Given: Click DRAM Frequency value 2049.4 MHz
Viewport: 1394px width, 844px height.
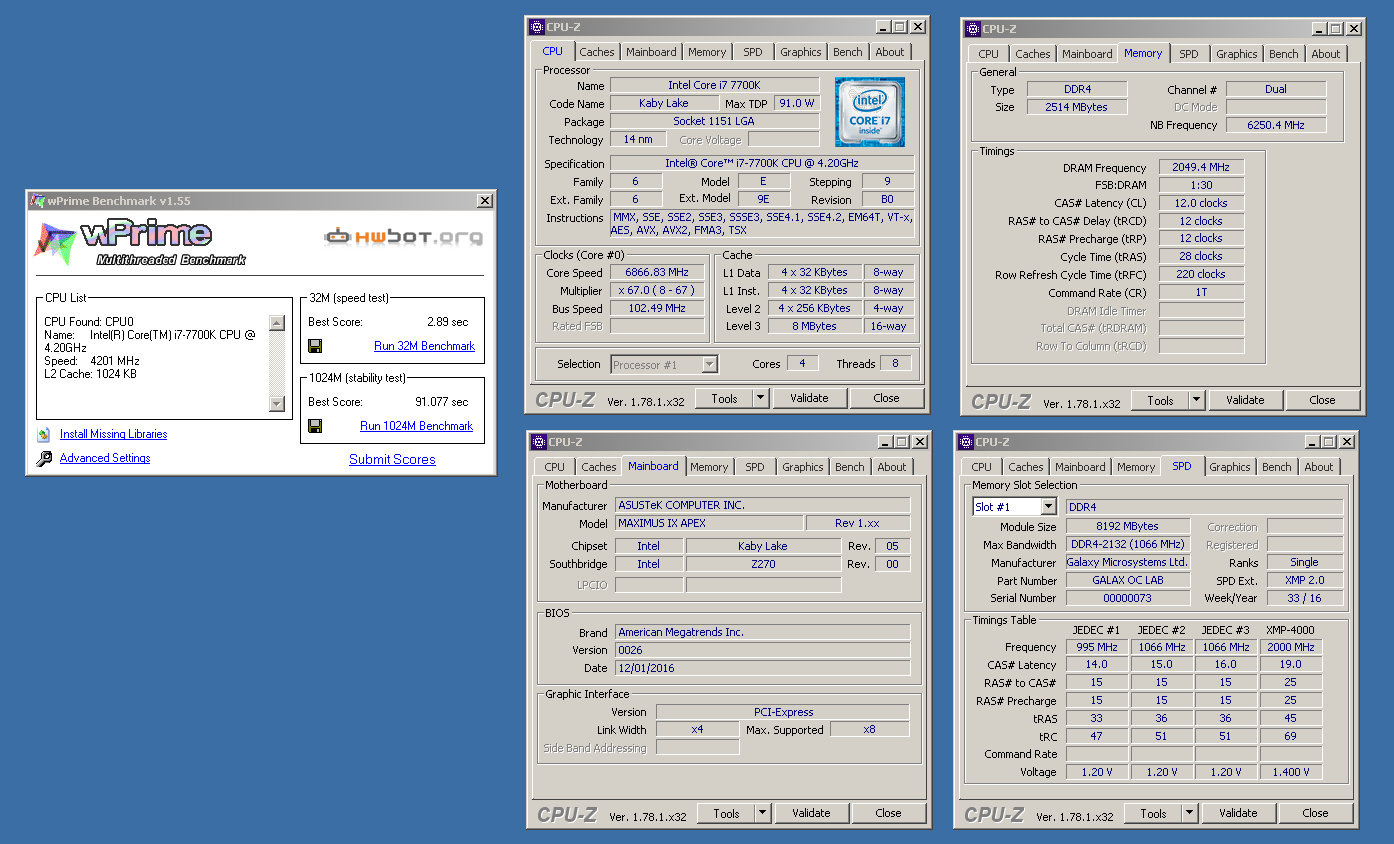Looking at the screenshot, I should pos(1201,167).
